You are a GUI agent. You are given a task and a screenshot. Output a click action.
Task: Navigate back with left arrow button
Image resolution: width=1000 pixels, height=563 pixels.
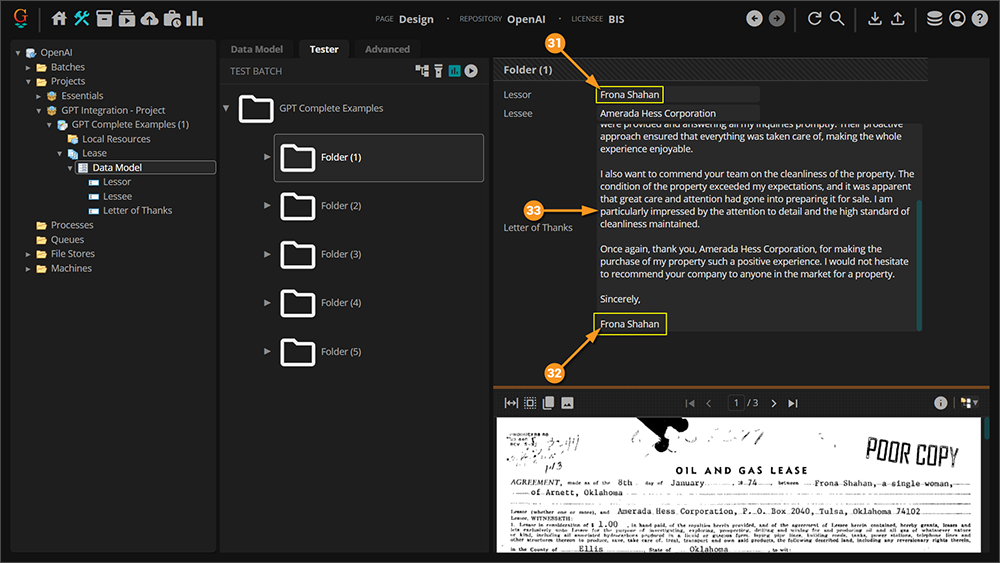pyautogui.click(x=754, y=18)
